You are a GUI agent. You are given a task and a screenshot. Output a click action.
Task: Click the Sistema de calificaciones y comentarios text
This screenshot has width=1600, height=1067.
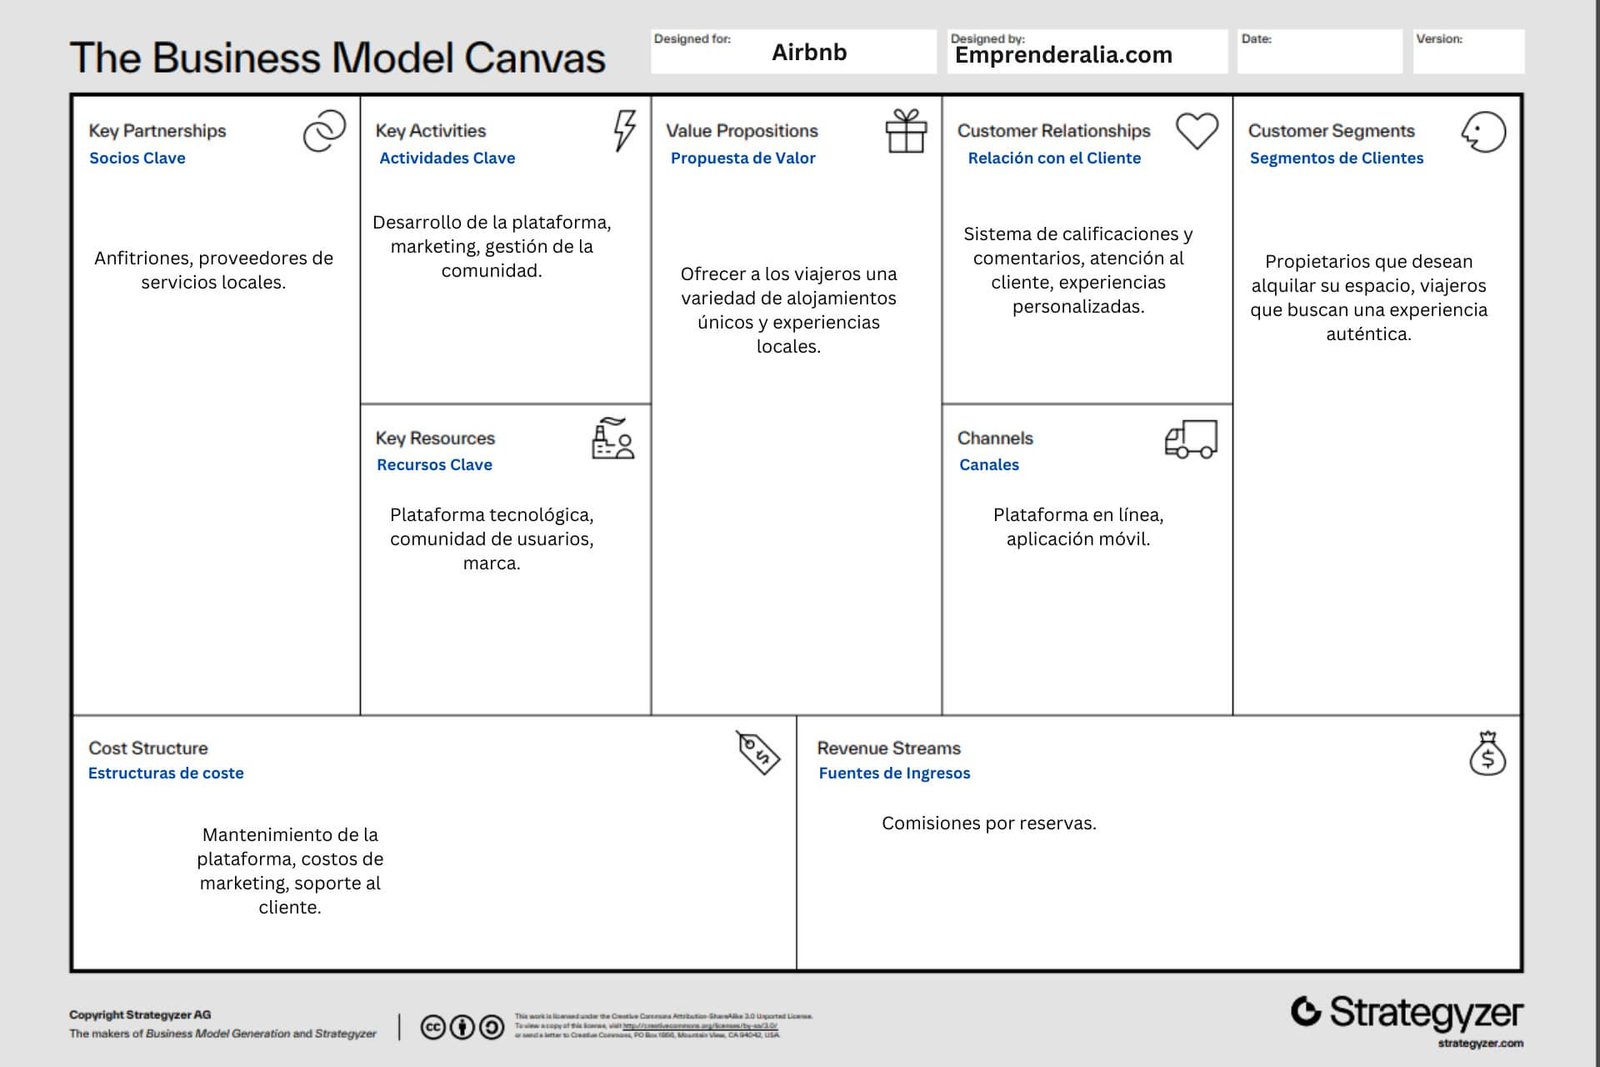(1078, 270)
